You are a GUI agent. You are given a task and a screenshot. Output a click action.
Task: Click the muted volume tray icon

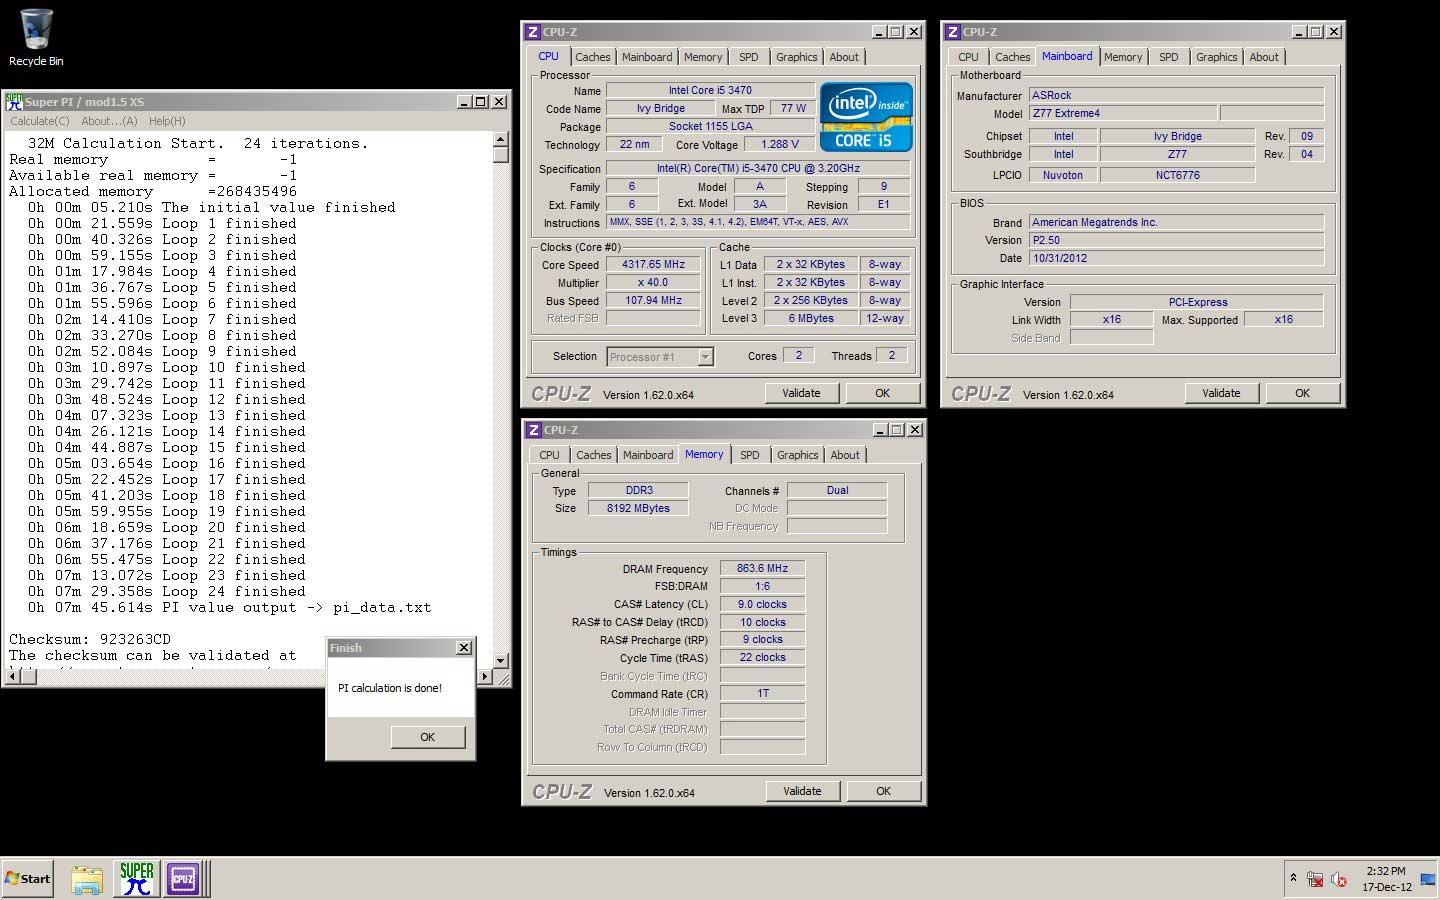(1339, 880)
